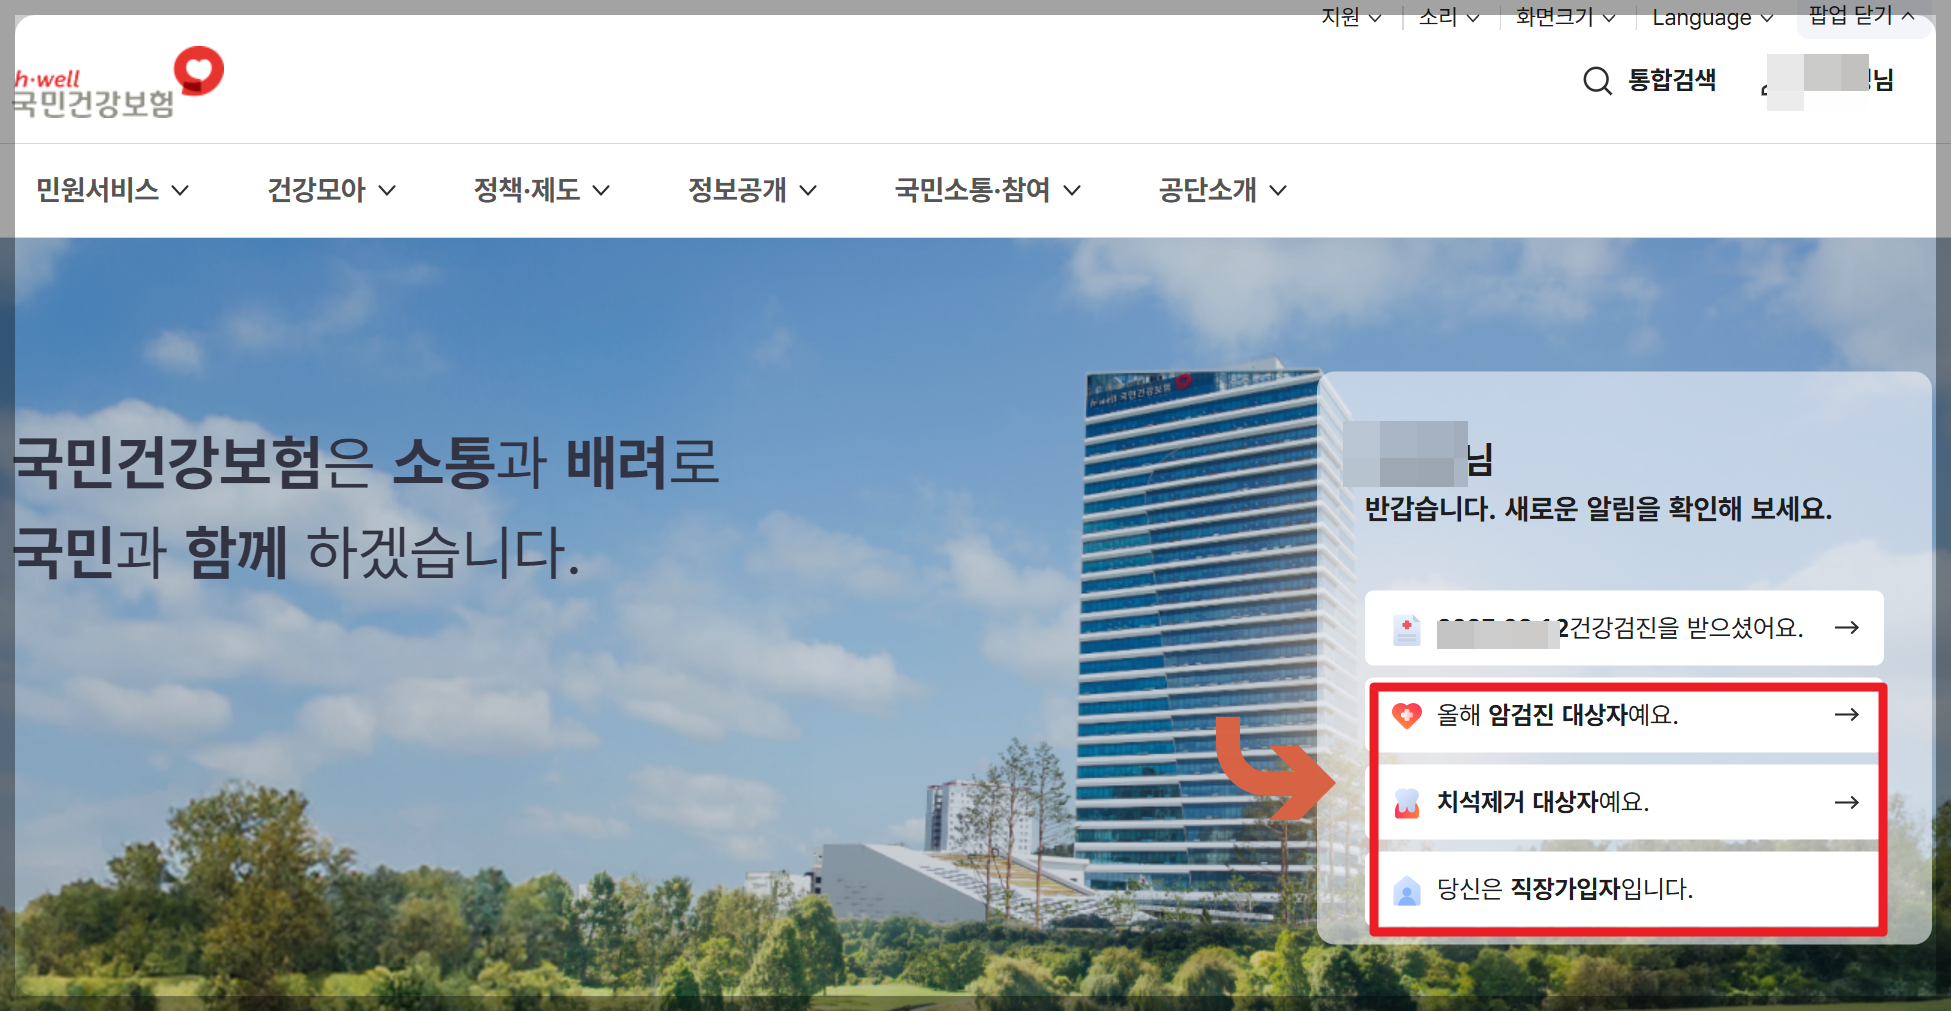This screenshot has height=1011, width=1951.
Task: Open the 정보공개 menu
Action: (x=752, y=190)
